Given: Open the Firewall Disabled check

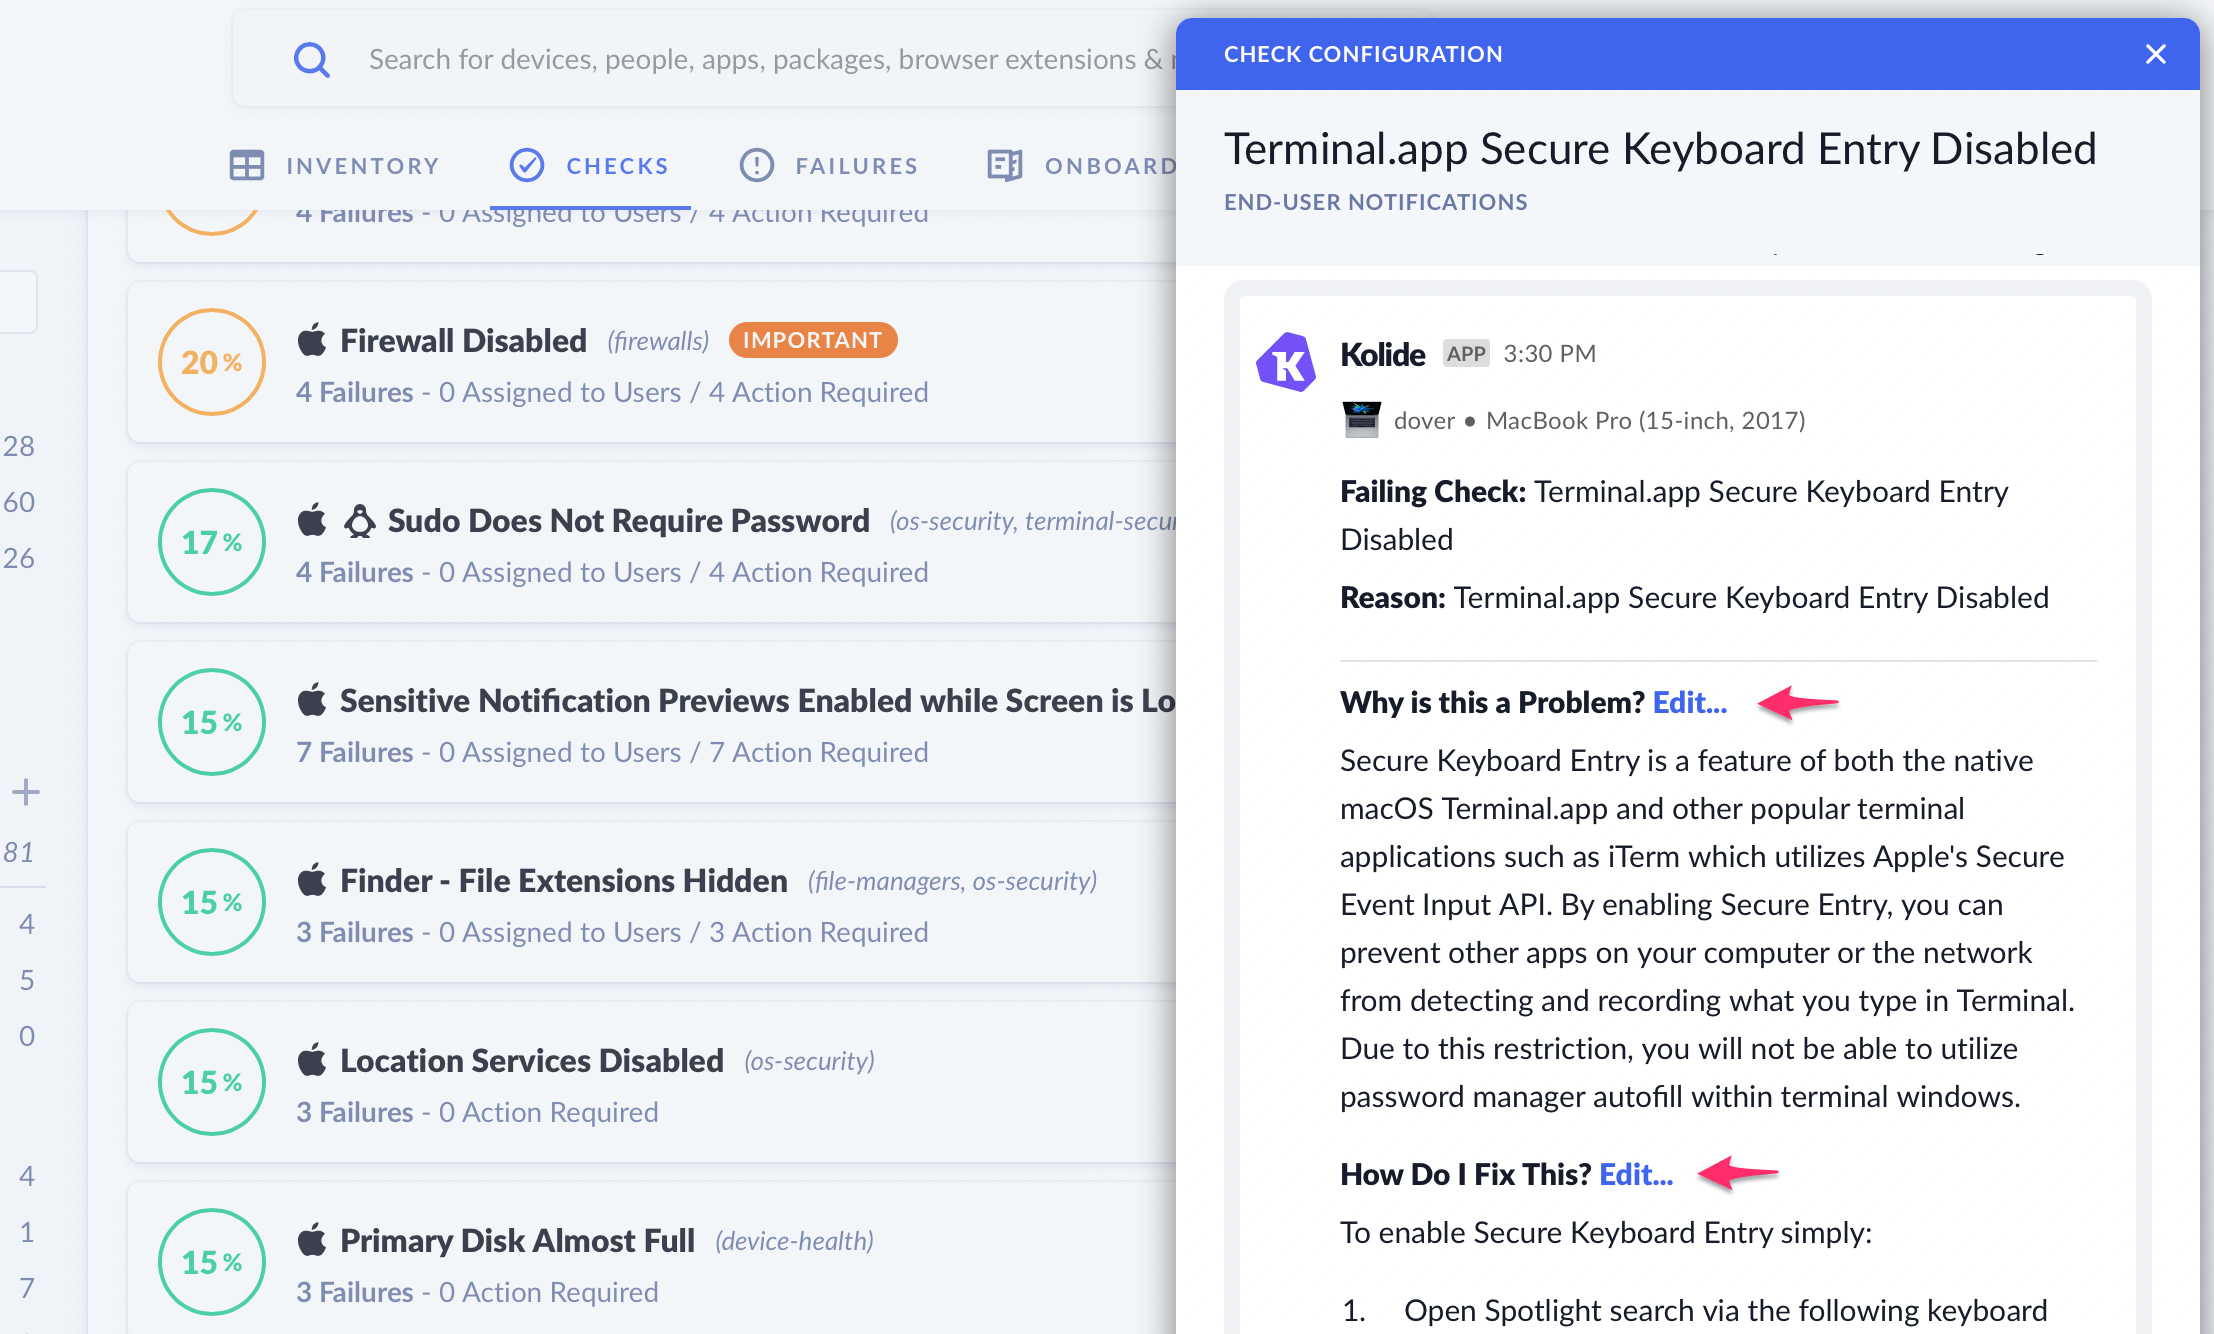Looking at the screenshot, I should pos(463,341).
